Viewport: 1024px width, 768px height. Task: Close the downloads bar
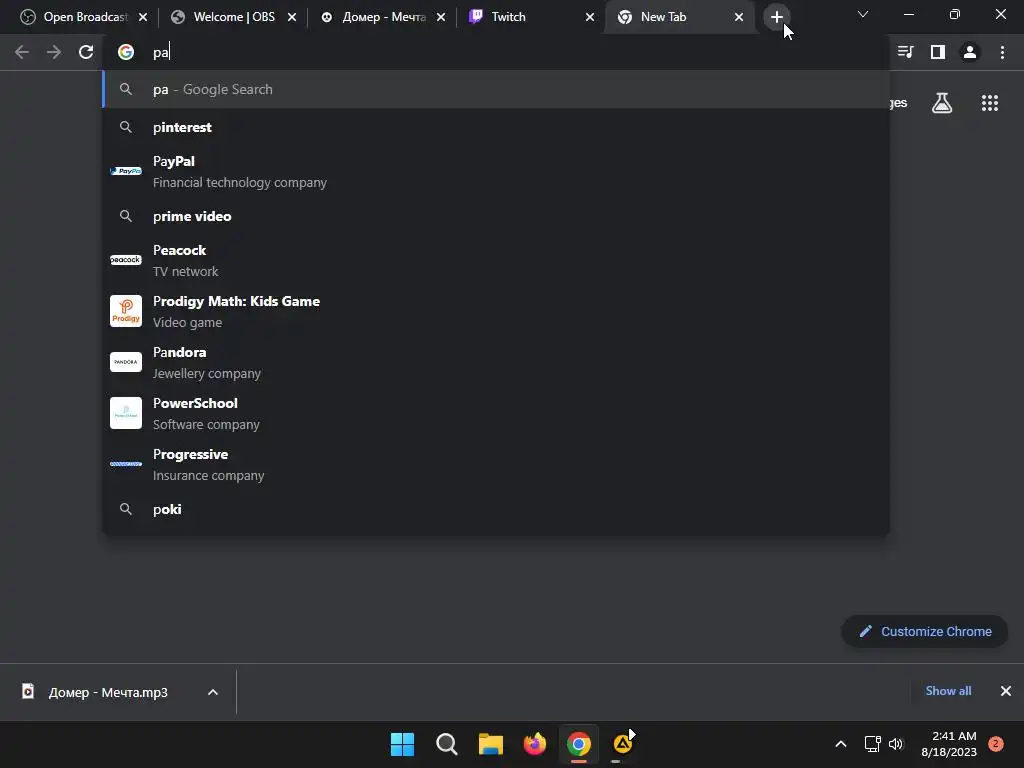click(x=1006, y=691)
